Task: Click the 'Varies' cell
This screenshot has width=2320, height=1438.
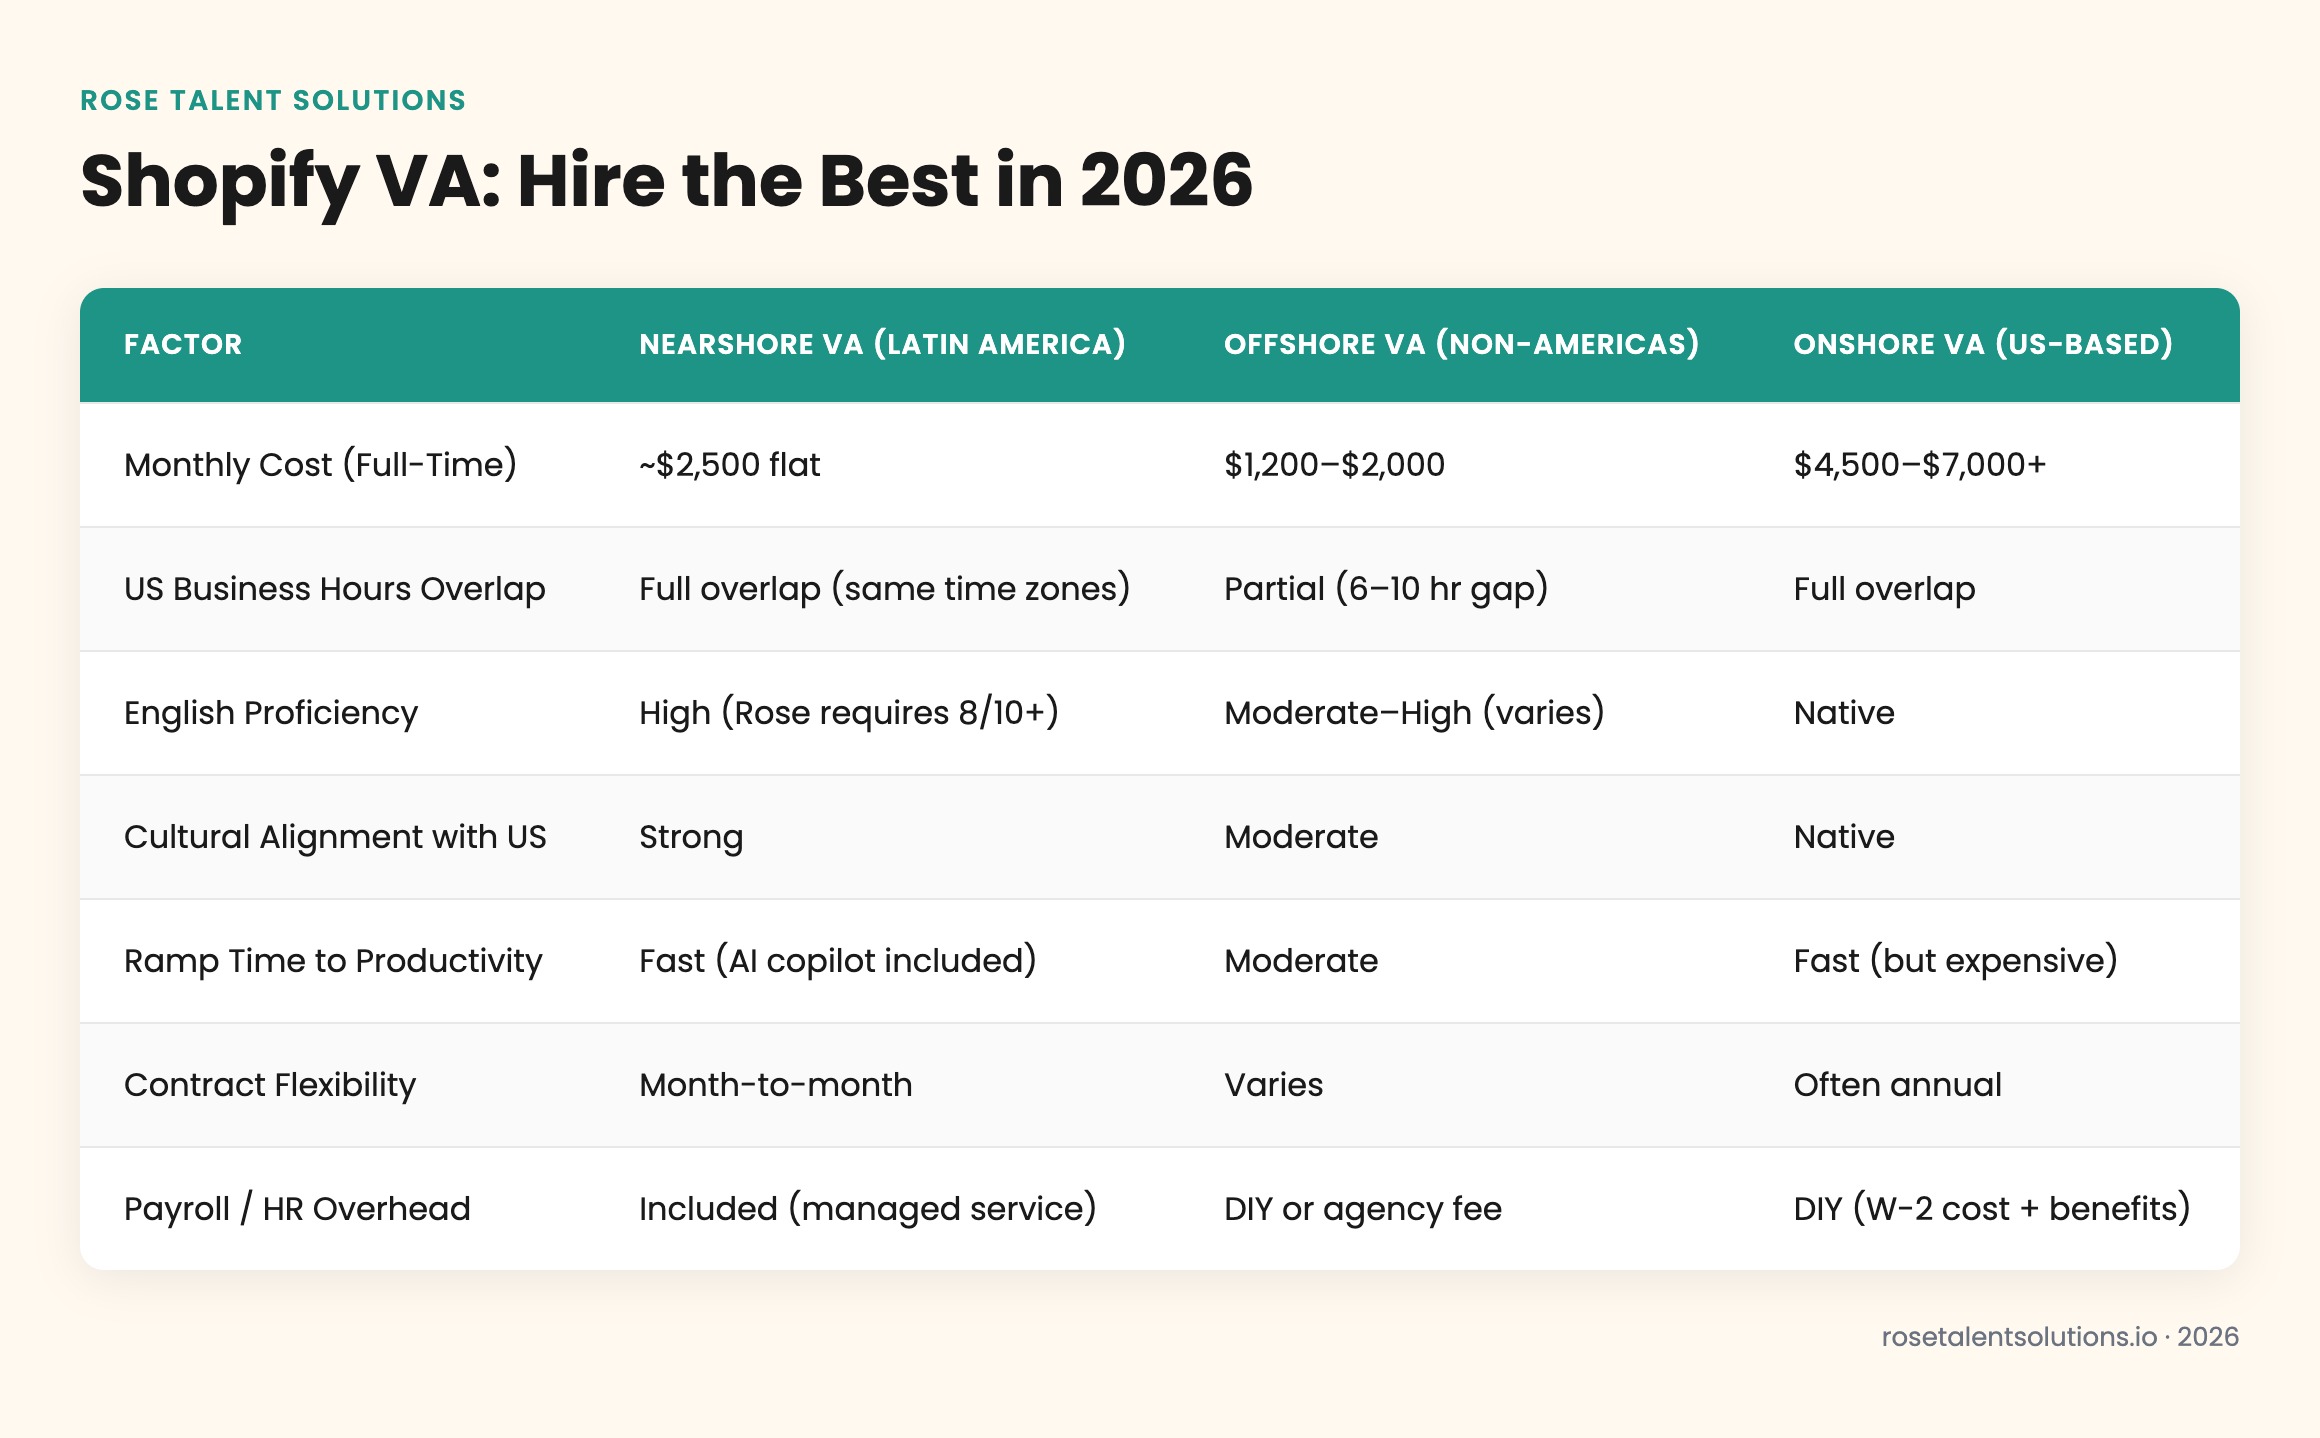Action: 1273,1085
